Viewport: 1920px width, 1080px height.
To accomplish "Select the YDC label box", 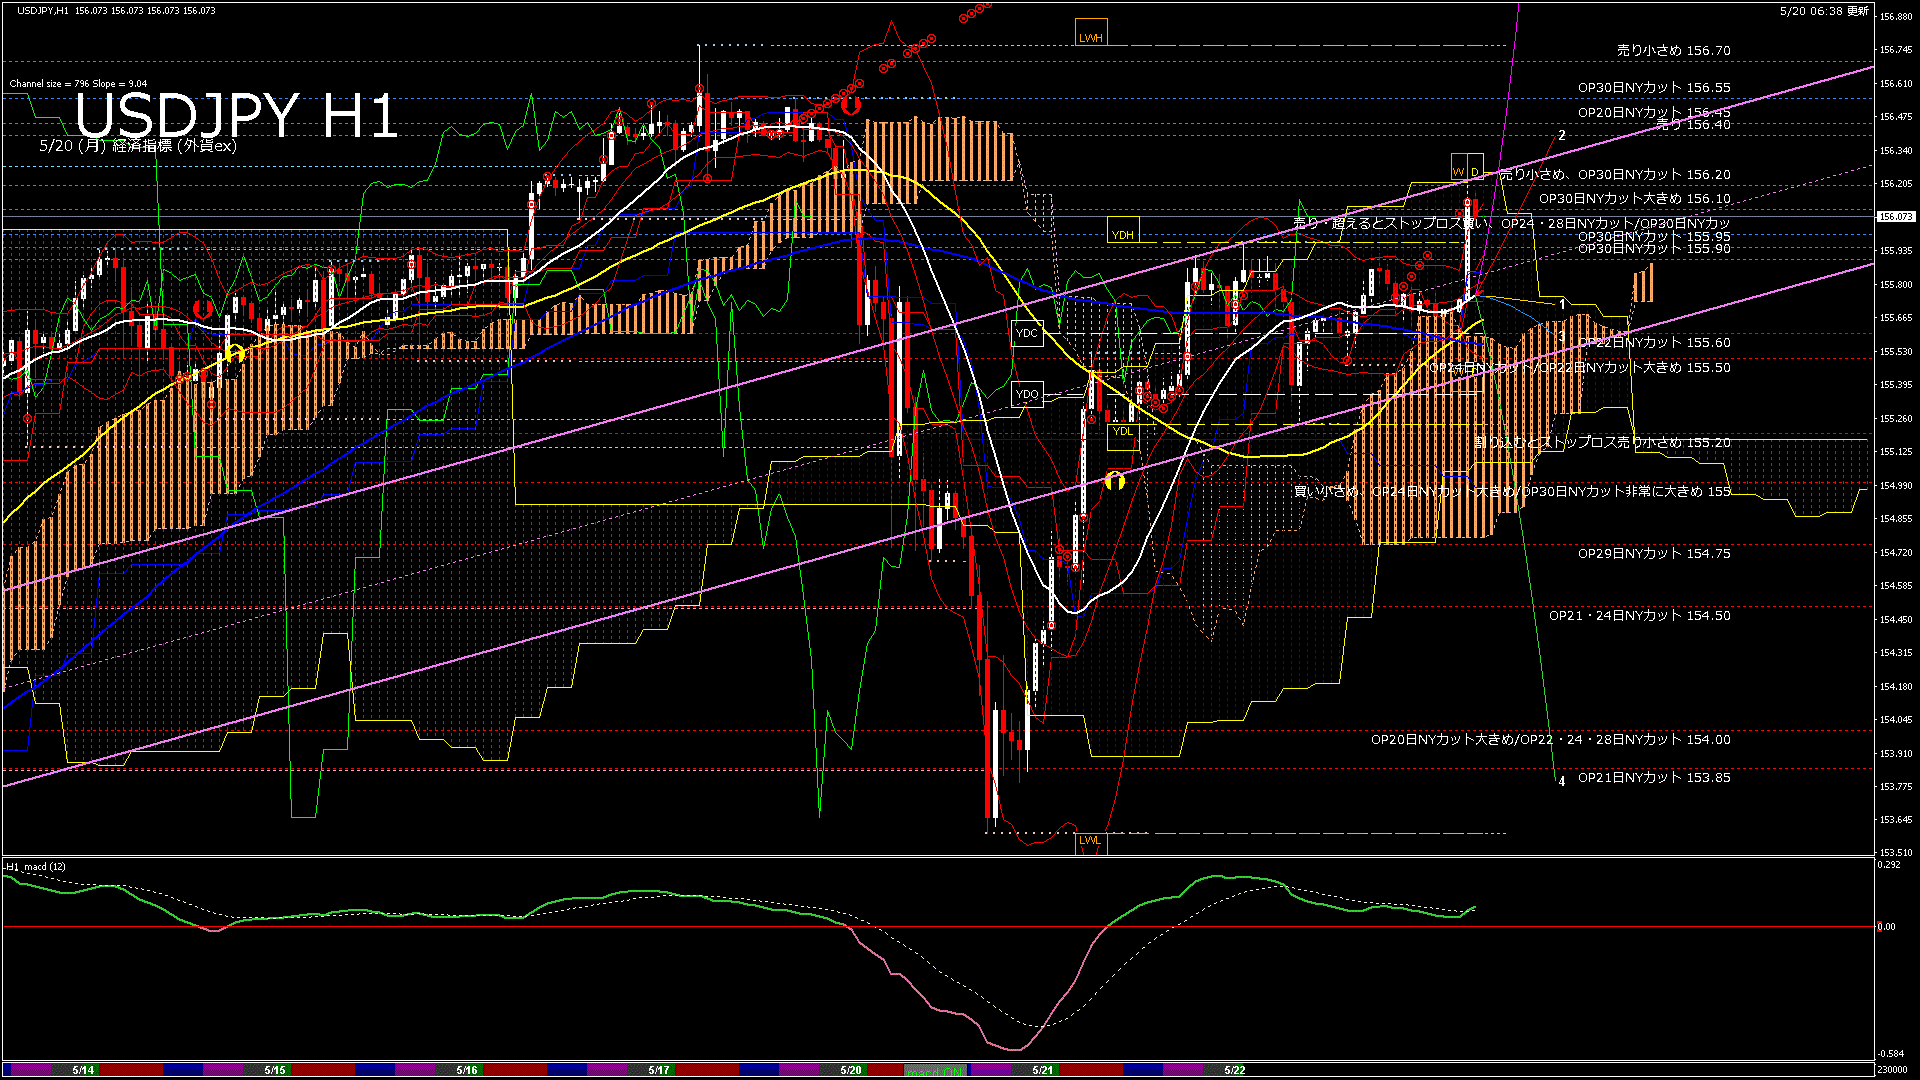I will 1027,333.
